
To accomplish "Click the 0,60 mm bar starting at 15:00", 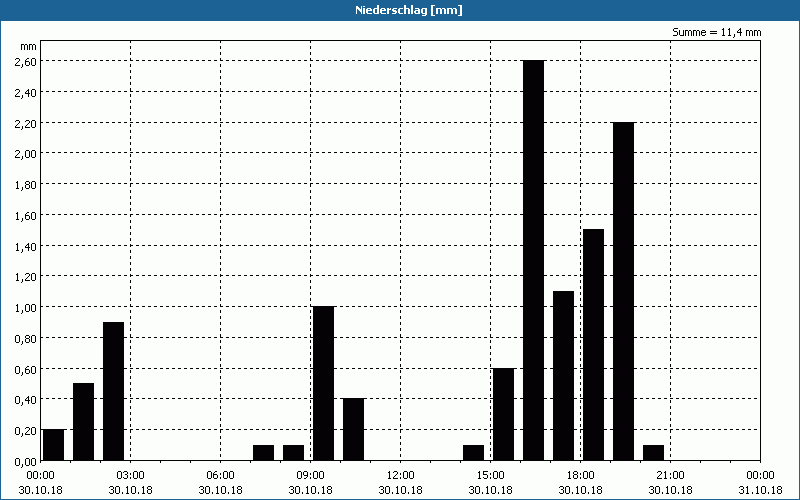I will tap(504, 414).
